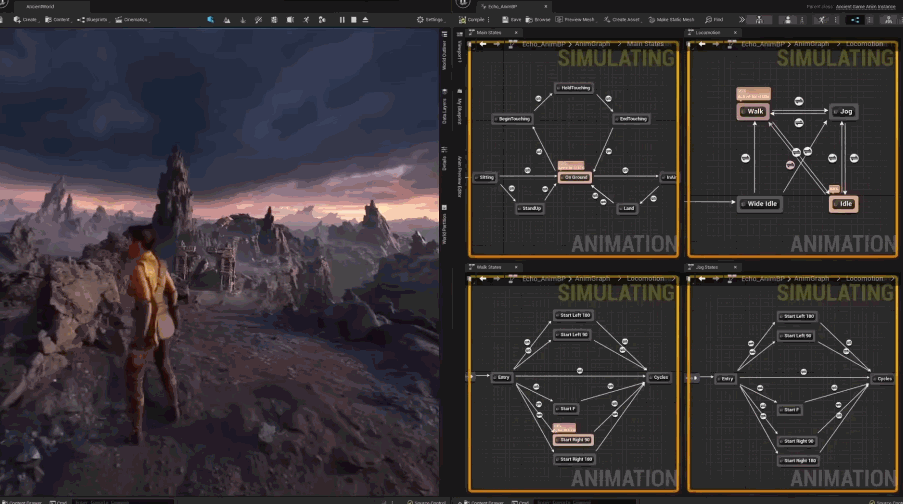Select Start Right 90 node in Walk States
This screenshot has width=903, height=504.
(574, 440)
